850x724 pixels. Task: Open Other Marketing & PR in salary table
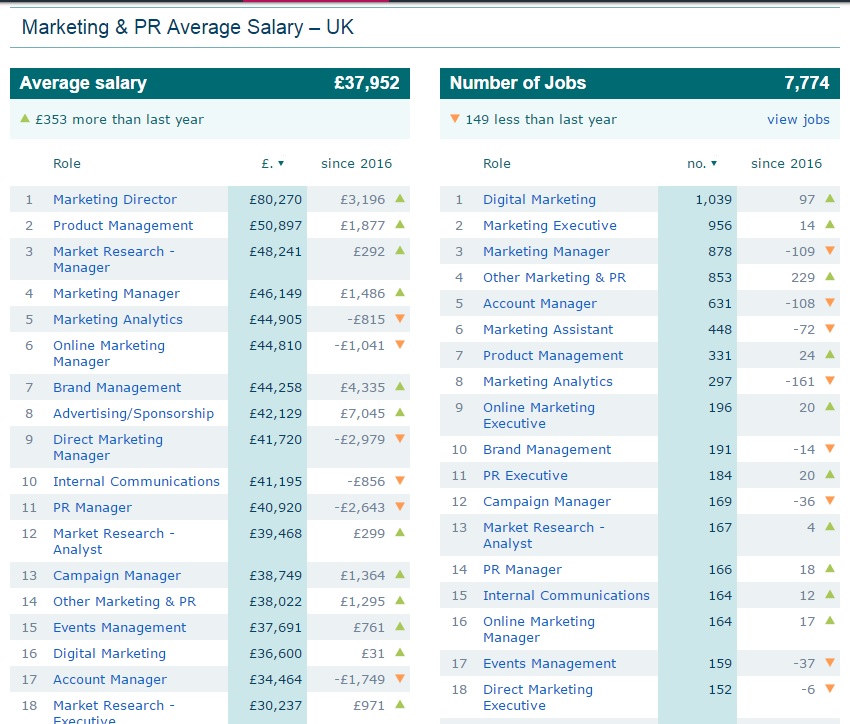(x=124, y=601)
